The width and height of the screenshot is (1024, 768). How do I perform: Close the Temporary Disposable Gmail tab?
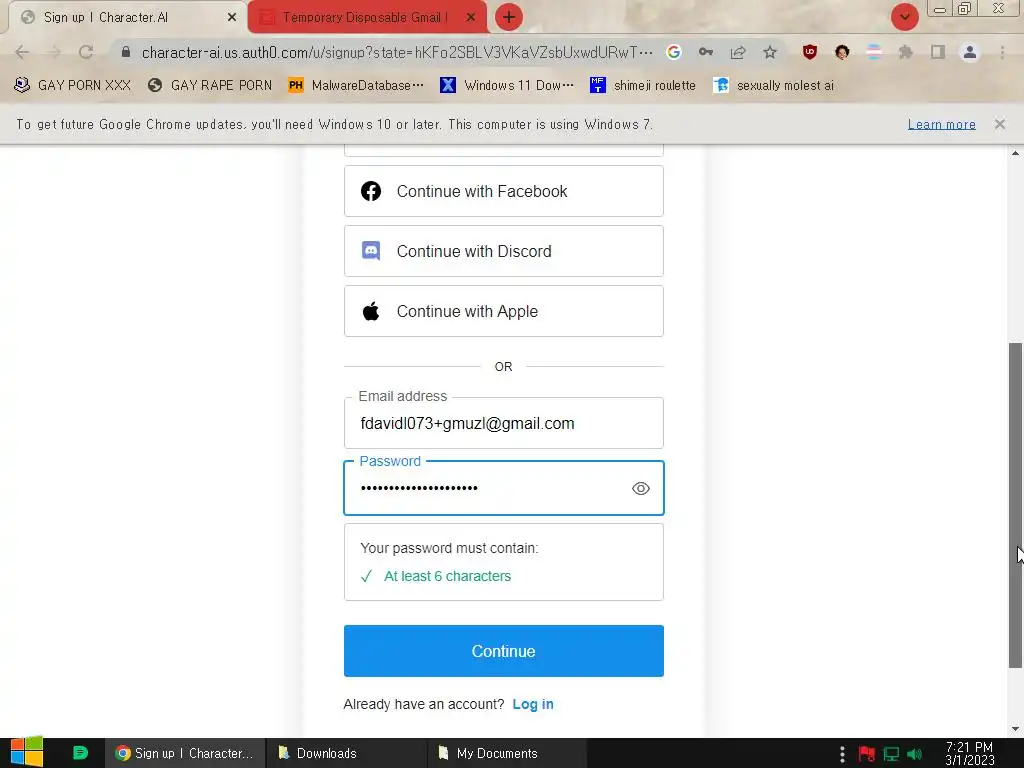pyautogui.click(x=471, y=18)
